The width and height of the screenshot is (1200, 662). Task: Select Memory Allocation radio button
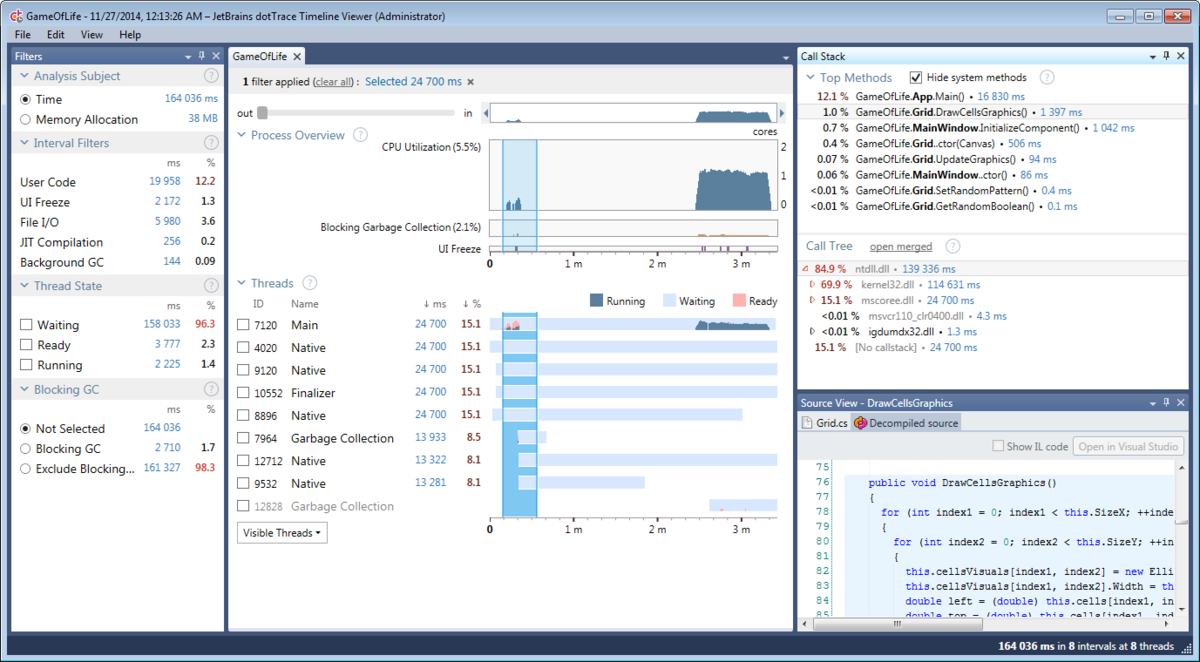coord(26,120)
